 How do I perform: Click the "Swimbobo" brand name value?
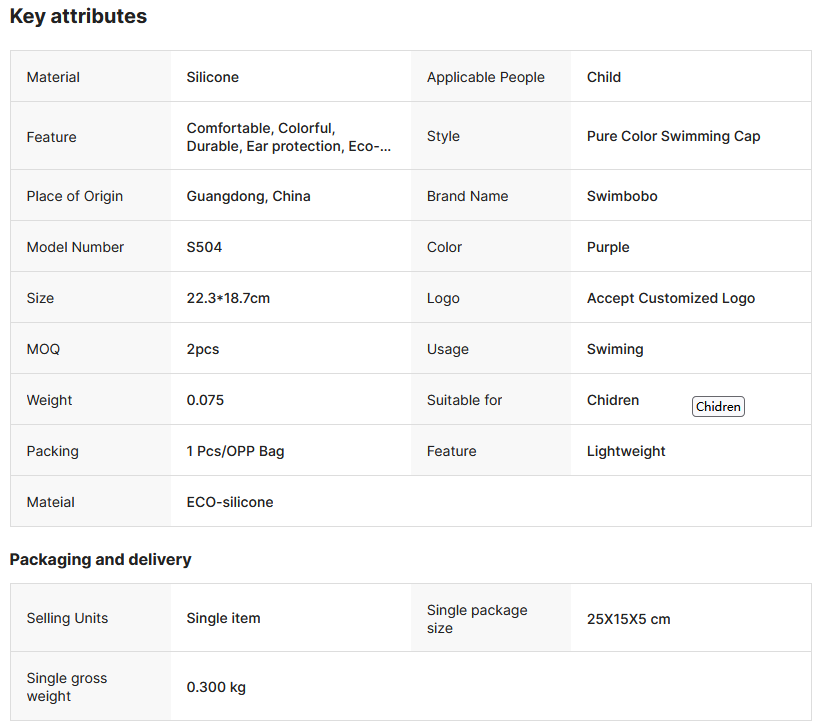point(622,196)
